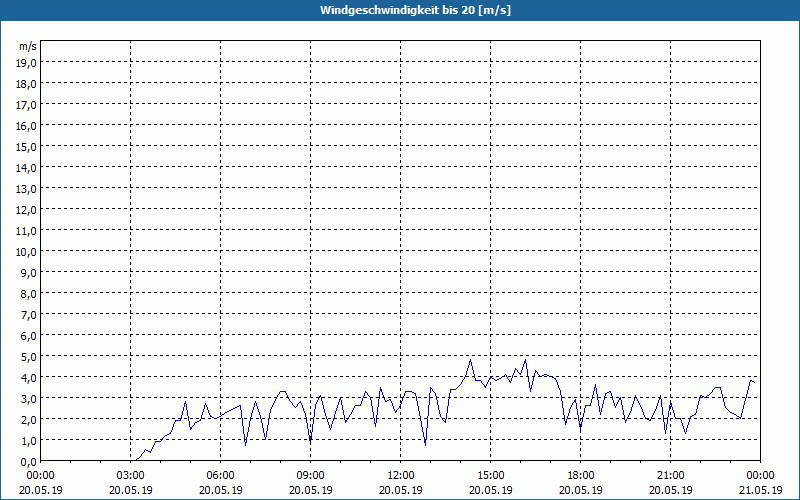800x500 pixels.
Task: Click the 7,0 y-axis label
Action: 30,315
